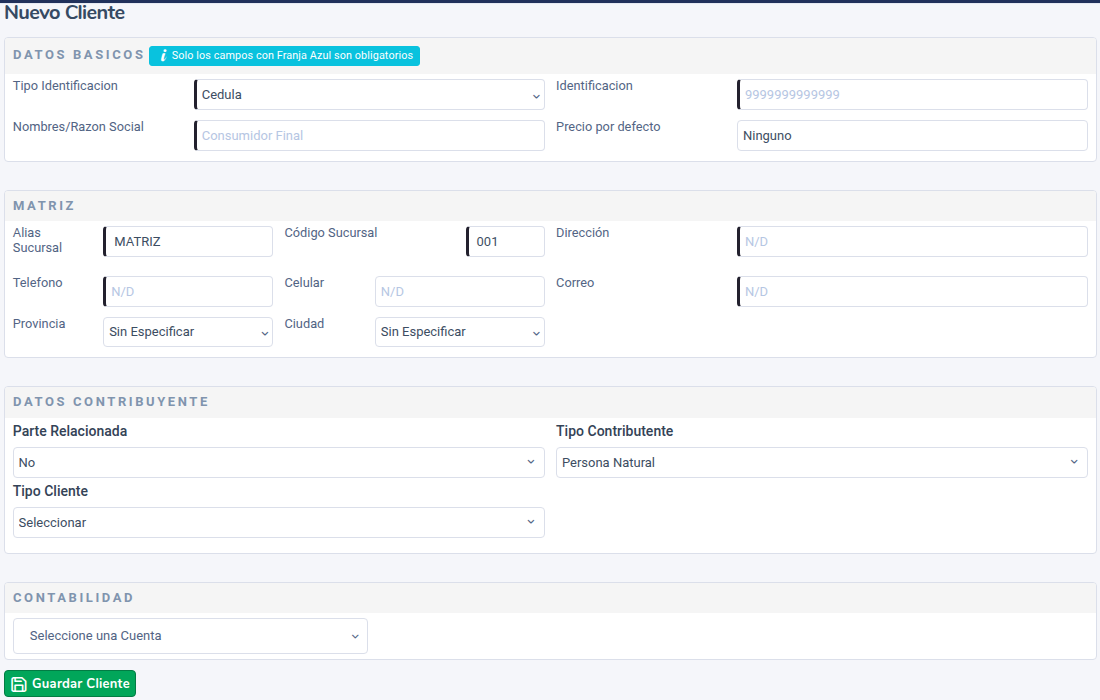This screenshot has width=1100, height=700.
Task: Click the Telefono label
Action: coord(37,283)
